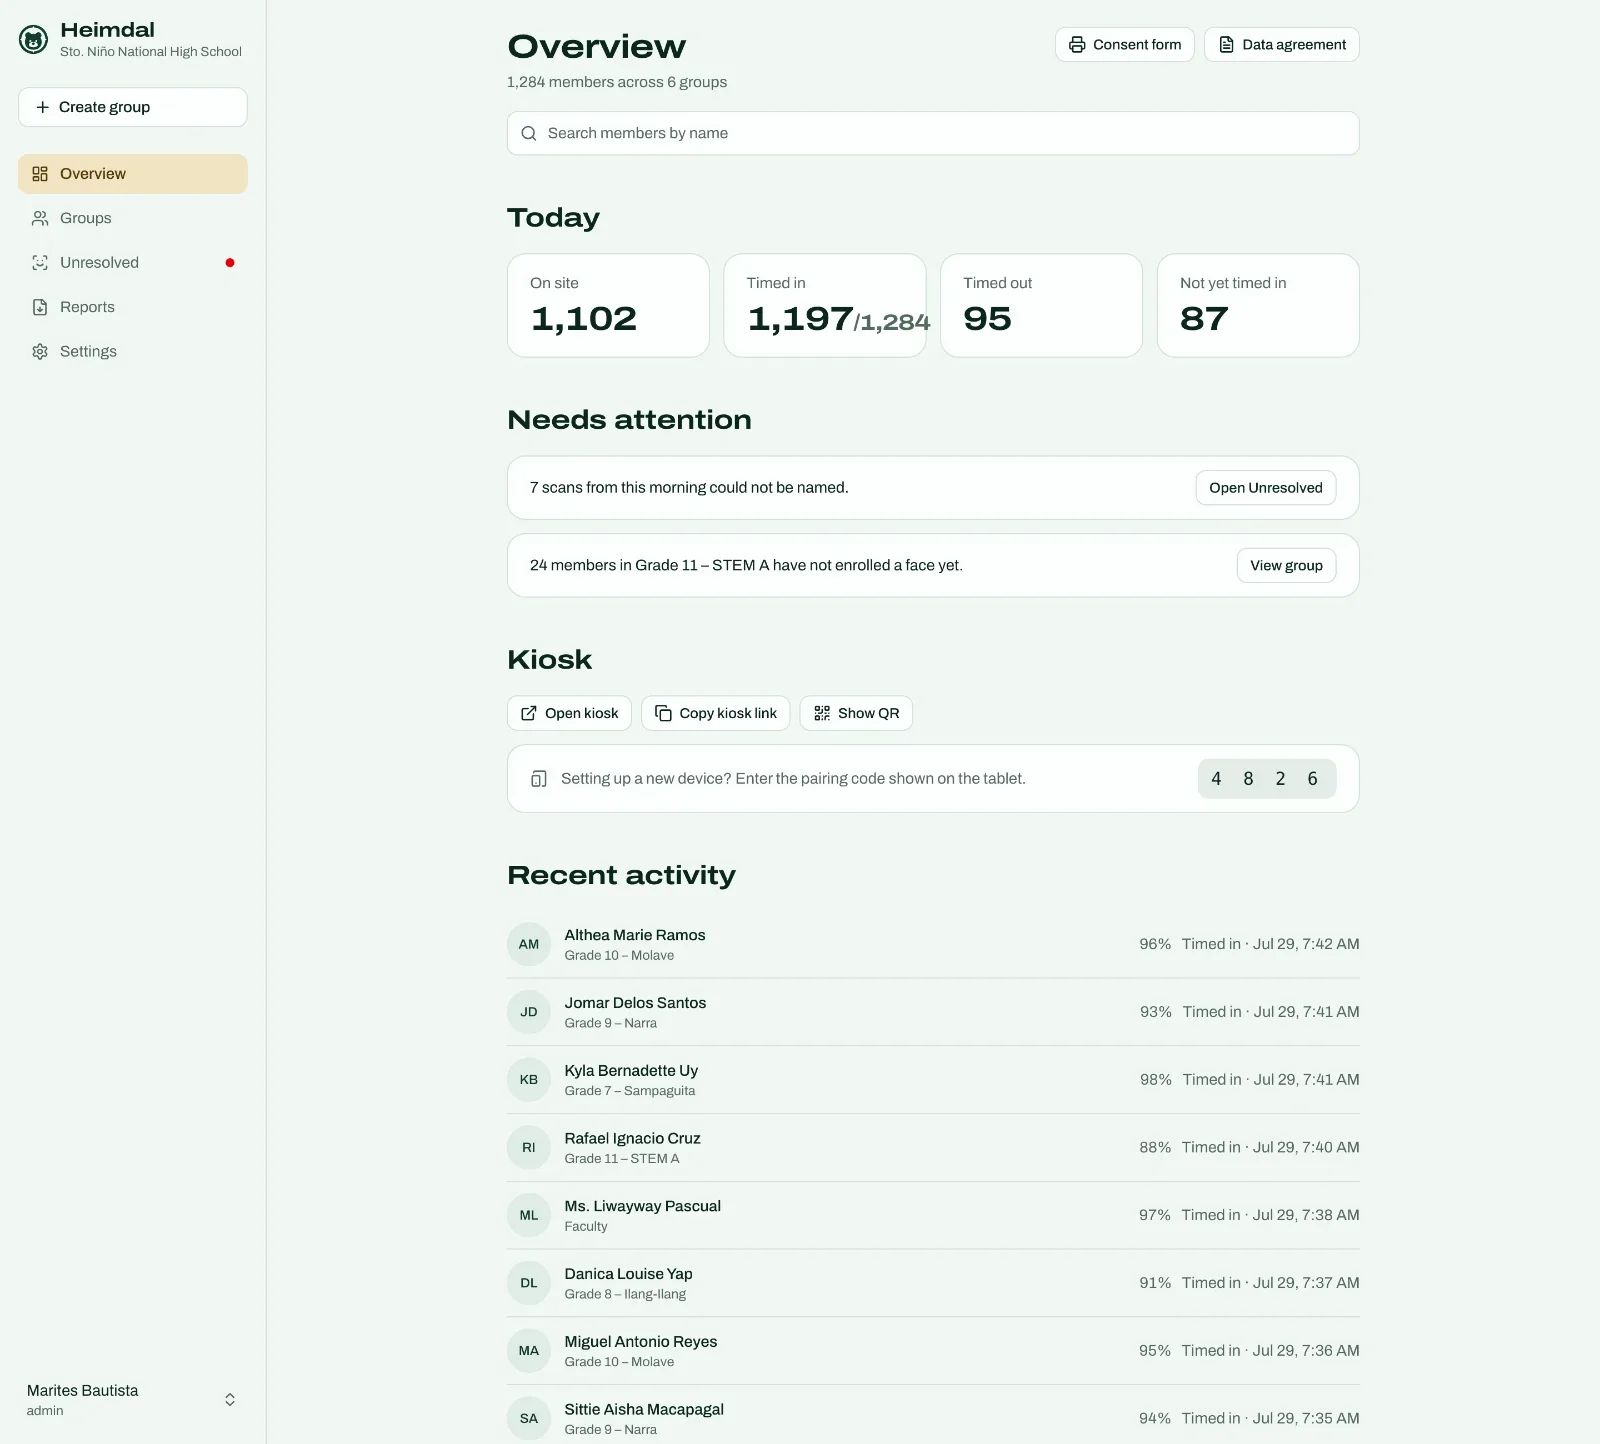Screen dimensions: 1600x1444
Task: Click 'Timed in · Jul 29, 7:42 AM' timestamp
Action: (x=1271, y=944)
